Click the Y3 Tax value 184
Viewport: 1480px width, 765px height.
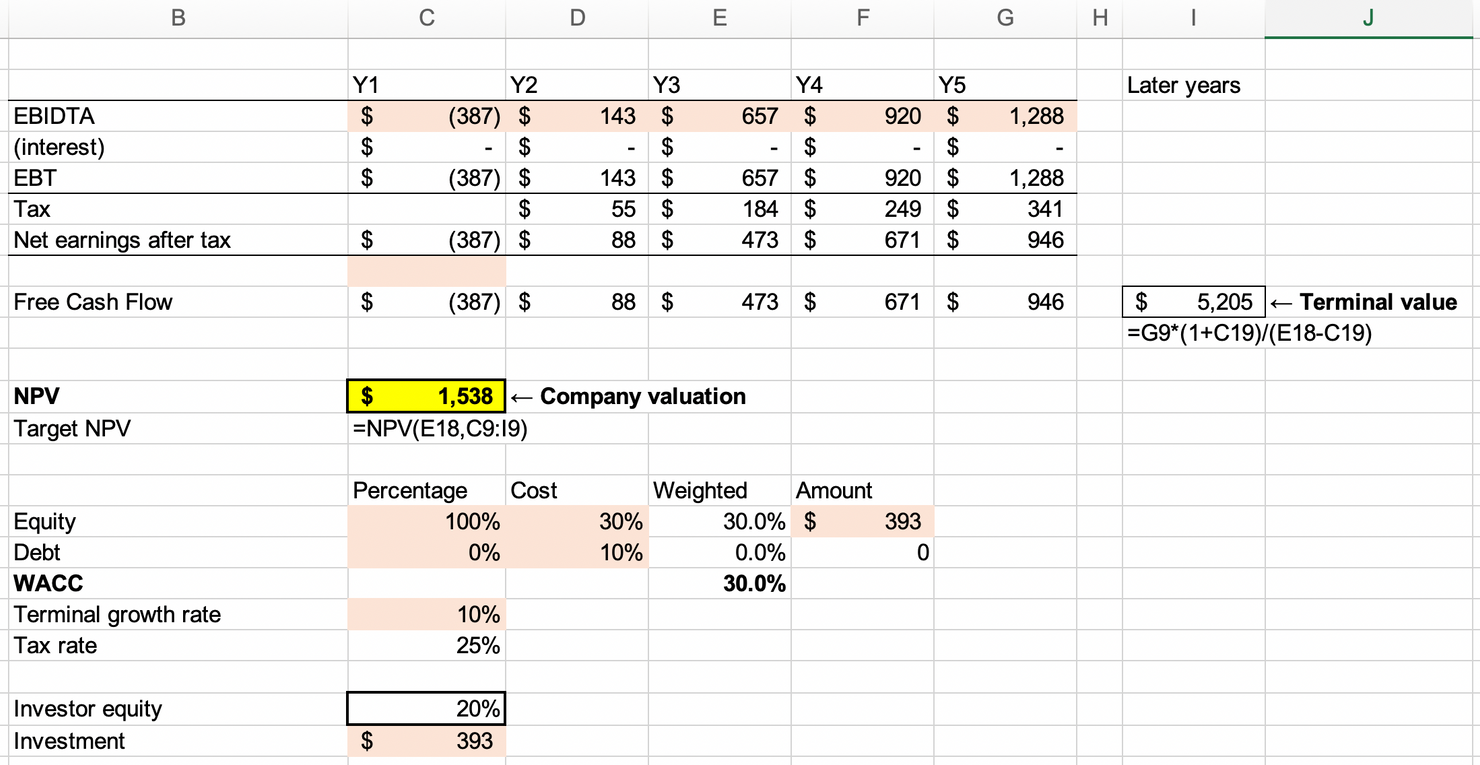click(719, 209)
